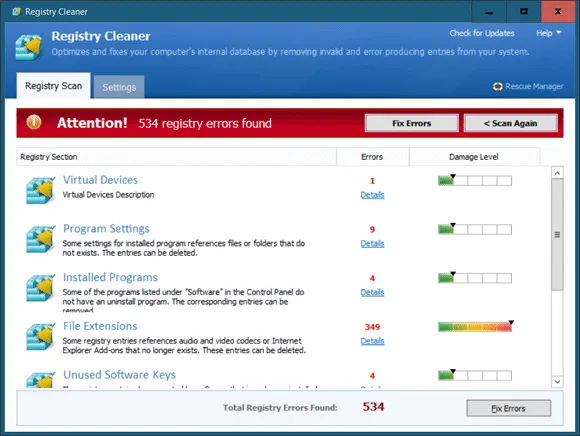Open Details for File Extensions
The width and height of the screenshot is (580, 436).
click(372, 341)
